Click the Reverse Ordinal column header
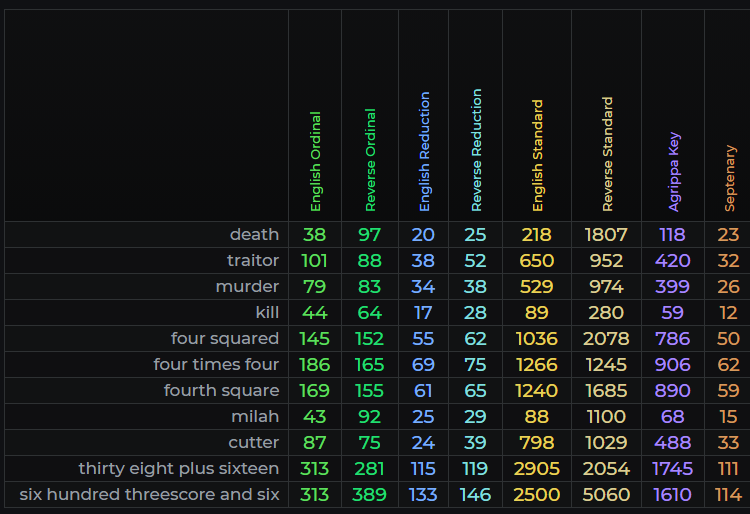The height and width of the screenshot is (514, 750). click(x=370, y=160)
